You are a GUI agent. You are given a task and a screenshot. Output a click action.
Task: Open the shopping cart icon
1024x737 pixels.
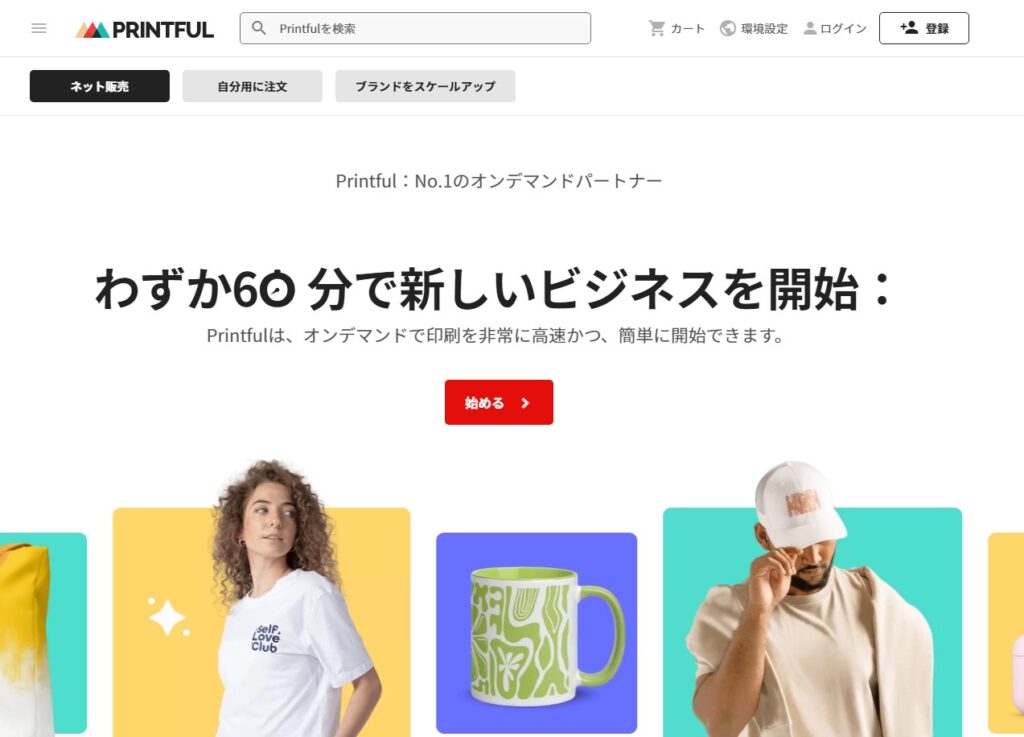pos(656,28)
